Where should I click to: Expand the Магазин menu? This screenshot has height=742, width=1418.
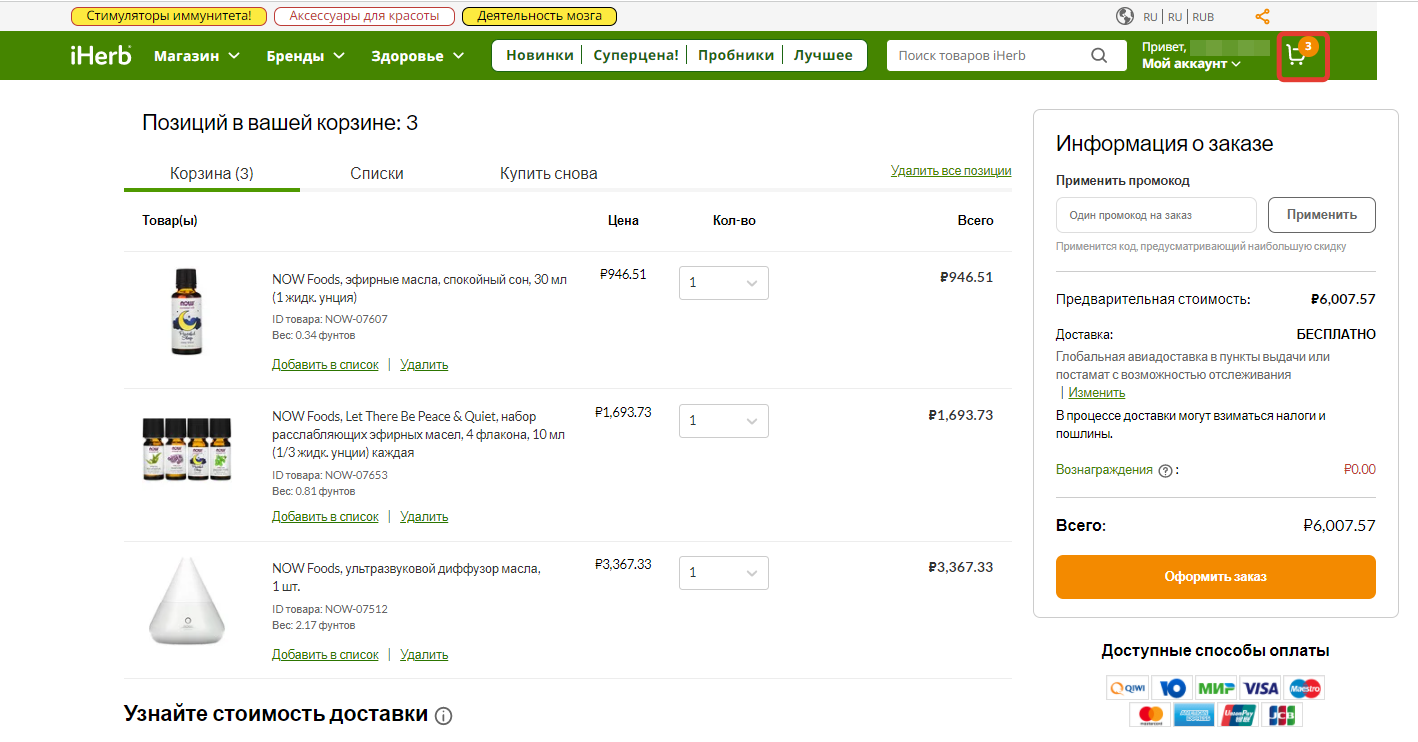click(197, 56)
